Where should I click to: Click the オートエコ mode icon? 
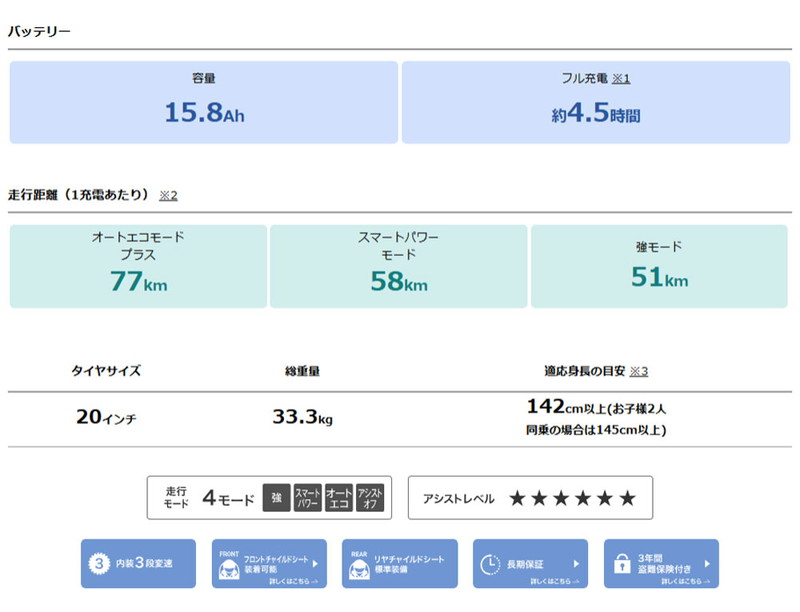[x=338, y=497]
